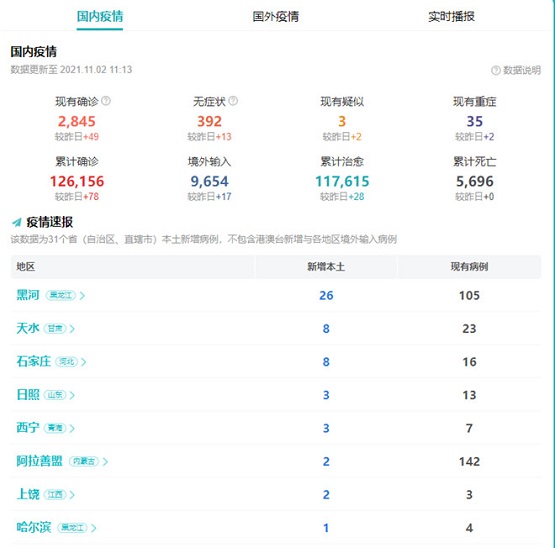Expand the 天水 row chevron

point(72,329)
